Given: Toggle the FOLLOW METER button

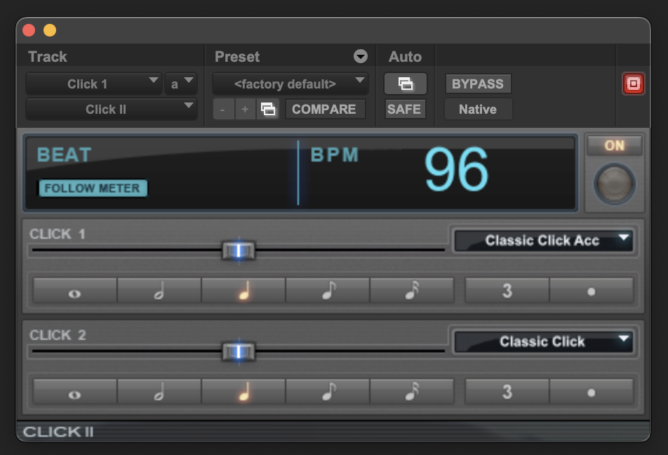Looking at the screenshot, I should coord(93,188).
